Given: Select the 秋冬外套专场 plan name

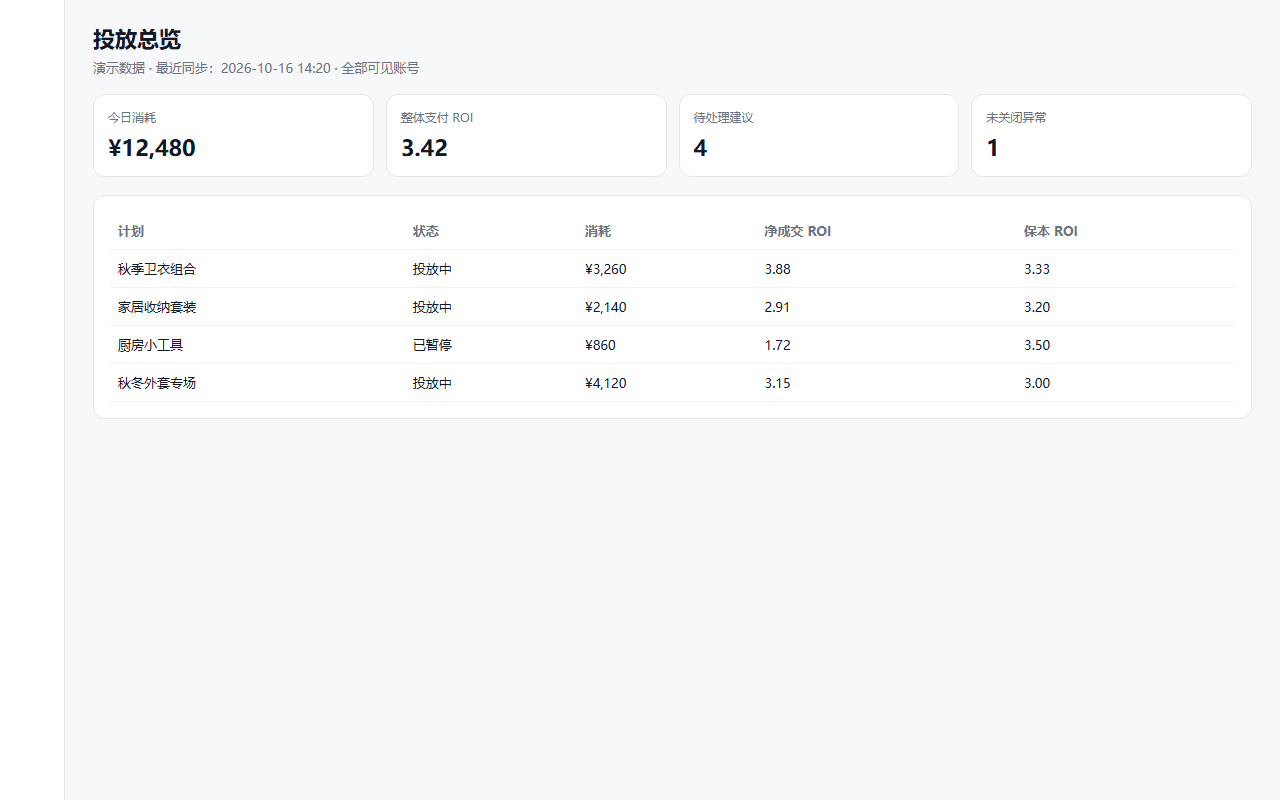Looking at the screenshot, I should pos(157,383).
